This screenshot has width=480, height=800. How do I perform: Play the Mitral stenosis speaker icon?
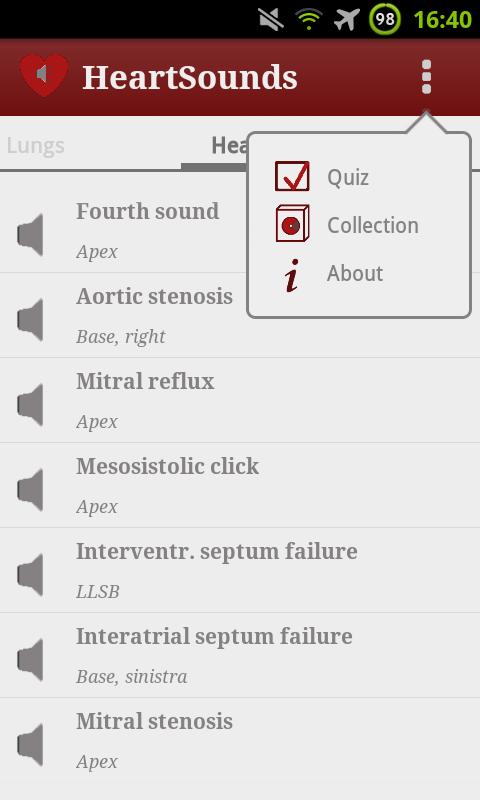[x=30, y=745]
